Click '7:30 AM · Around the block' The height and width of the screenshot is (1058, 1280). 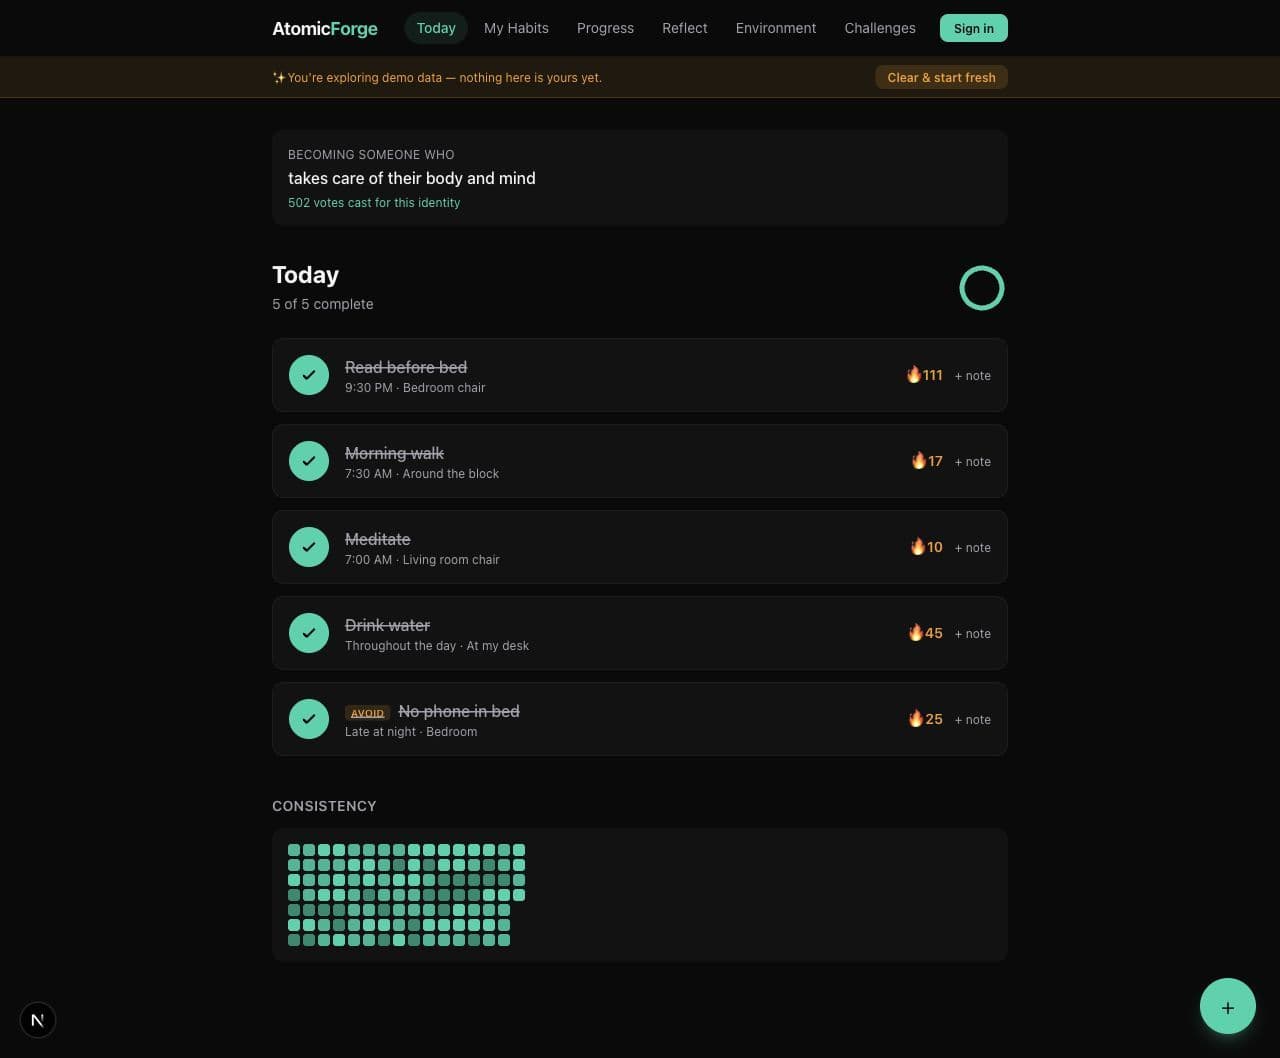point(422,474)
